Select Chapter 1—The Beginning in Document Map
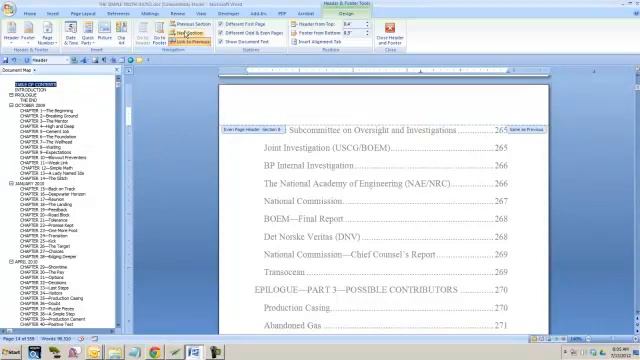This screenshot has width=640, height=360. [x=46, y=111]
